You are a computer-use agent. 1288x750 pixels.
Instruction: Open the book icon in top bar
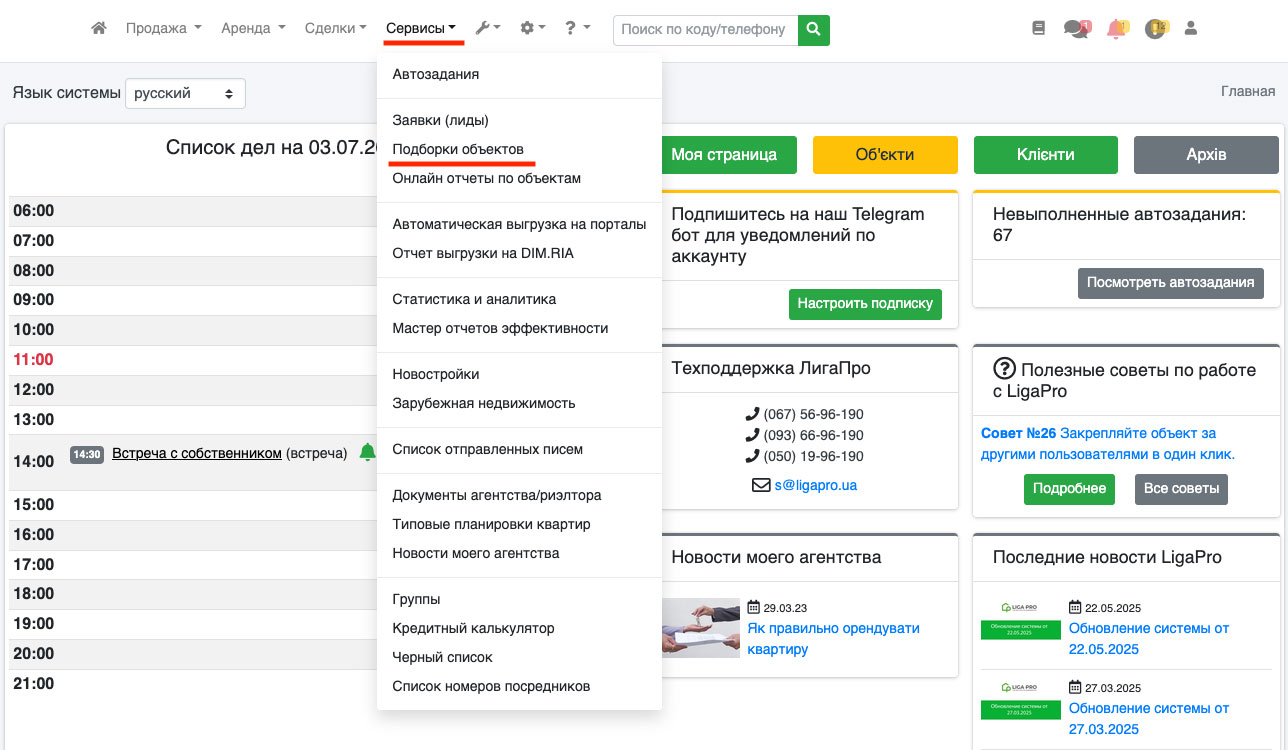tap(1038, 29)
